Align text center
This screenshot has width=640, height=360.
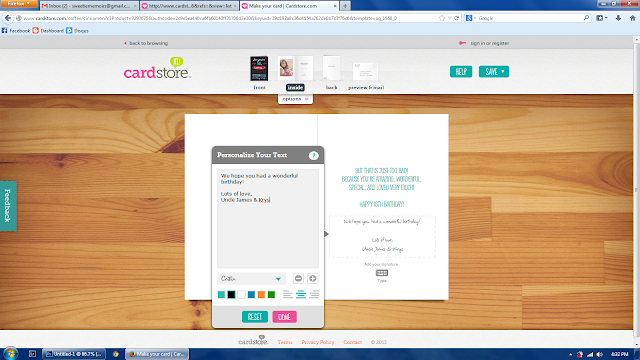301,294
